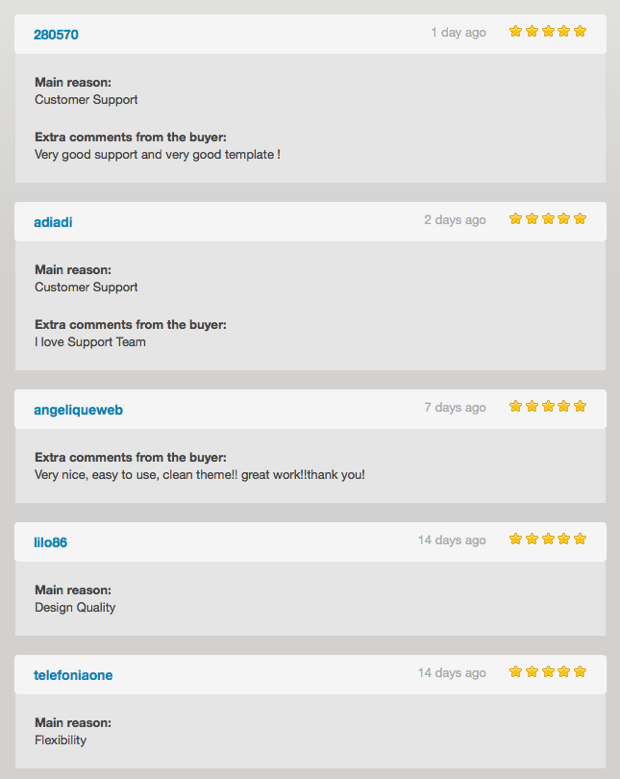Open the telefoniaone profile link
The width and height of the screenshot is (620, 779).
click(x=73, y=675)
